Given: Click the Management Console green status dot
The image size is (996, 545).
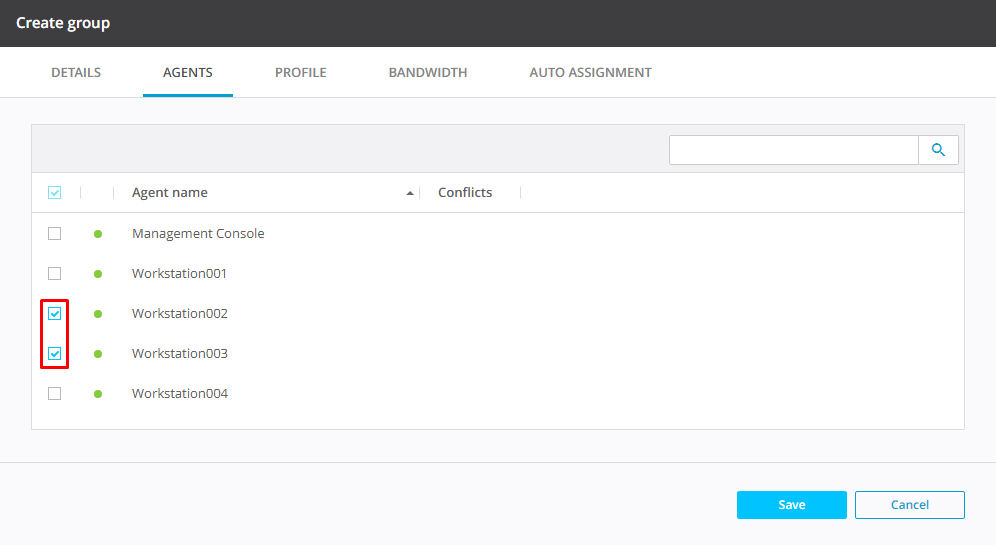Looking at the screenshot, I should point(98,234).
